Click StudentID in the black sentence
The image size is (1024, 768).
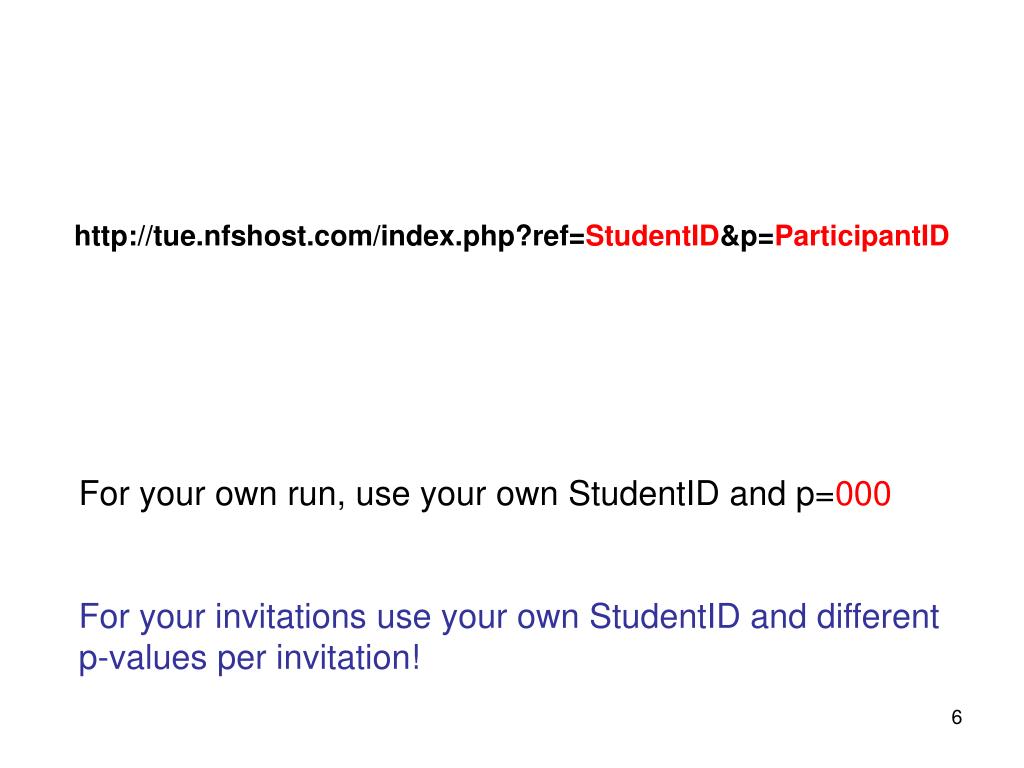point(643,494)
